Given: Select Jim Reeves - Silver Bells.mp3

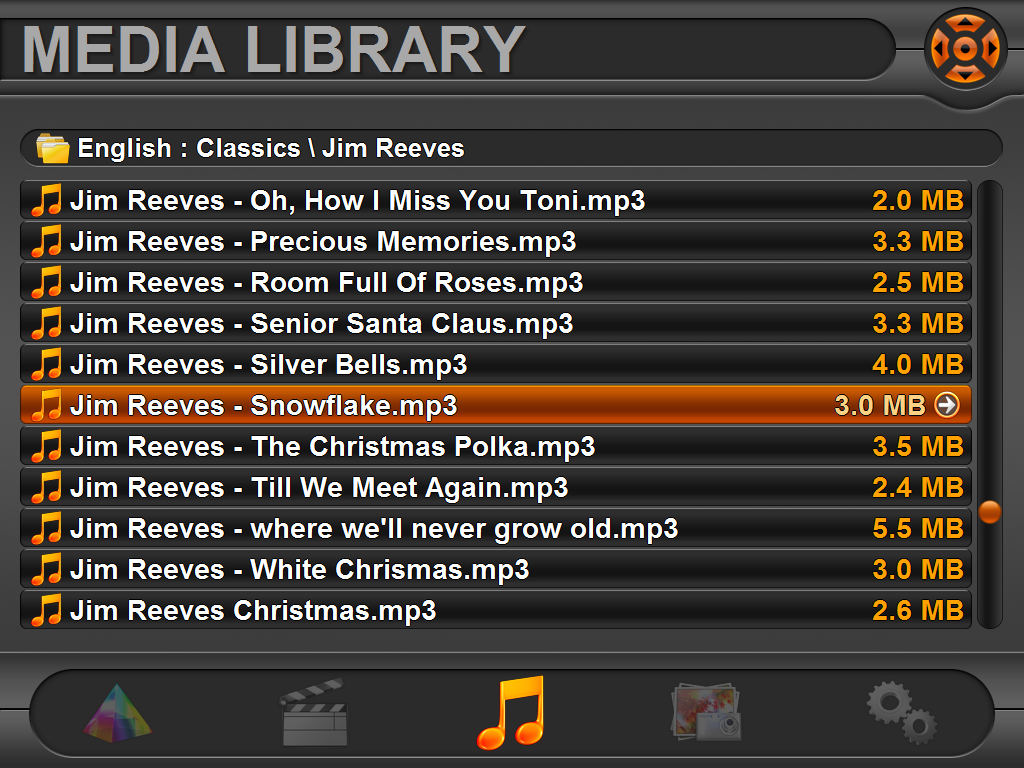Looking at the screenshot, I should (x=496, y=364).
